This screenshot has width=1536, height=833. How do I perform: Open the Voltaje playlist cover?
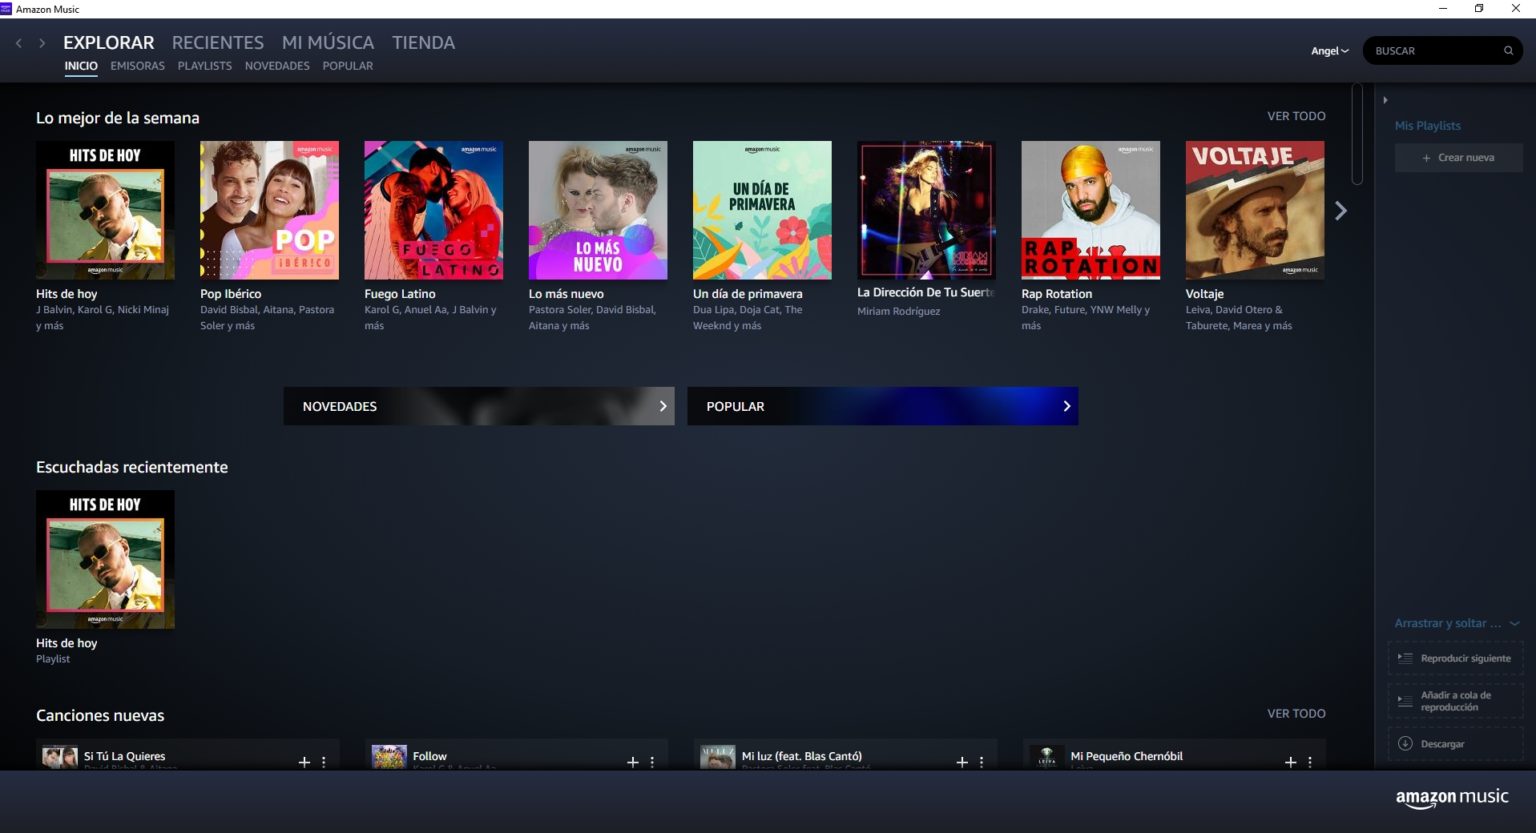(1255, 210)
